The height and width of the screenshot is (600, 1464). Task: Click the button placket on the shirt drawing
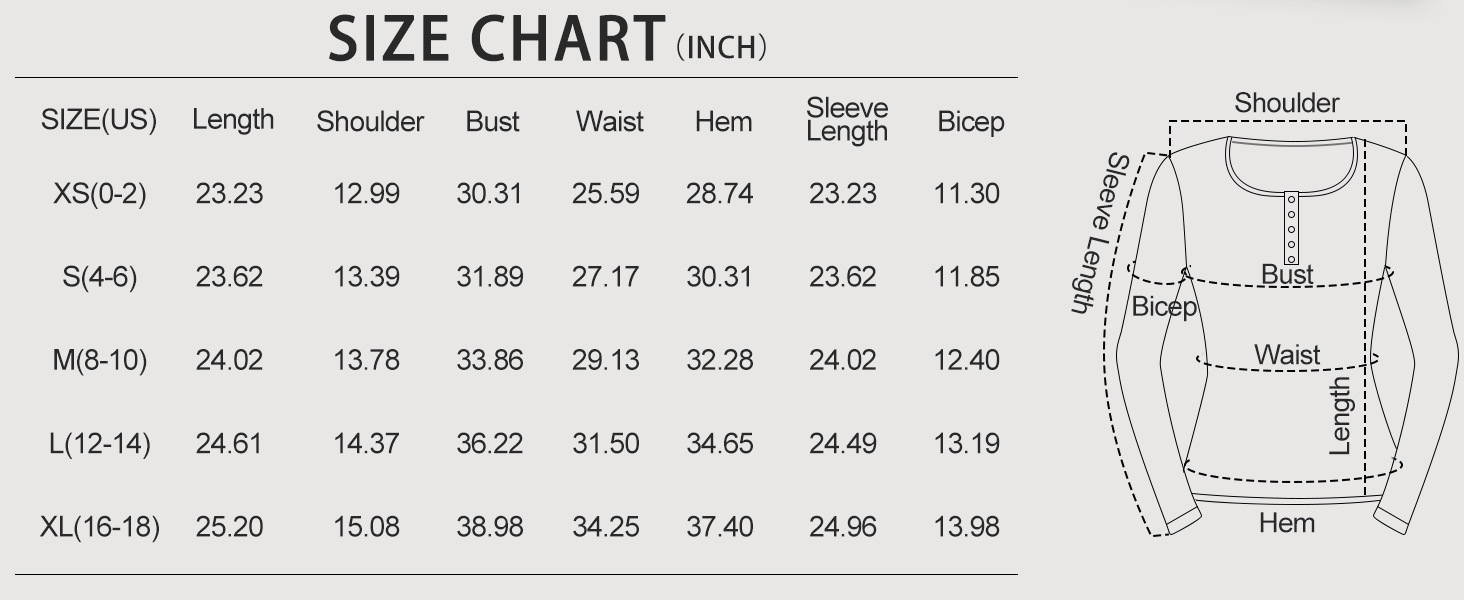pos(1291,228)
